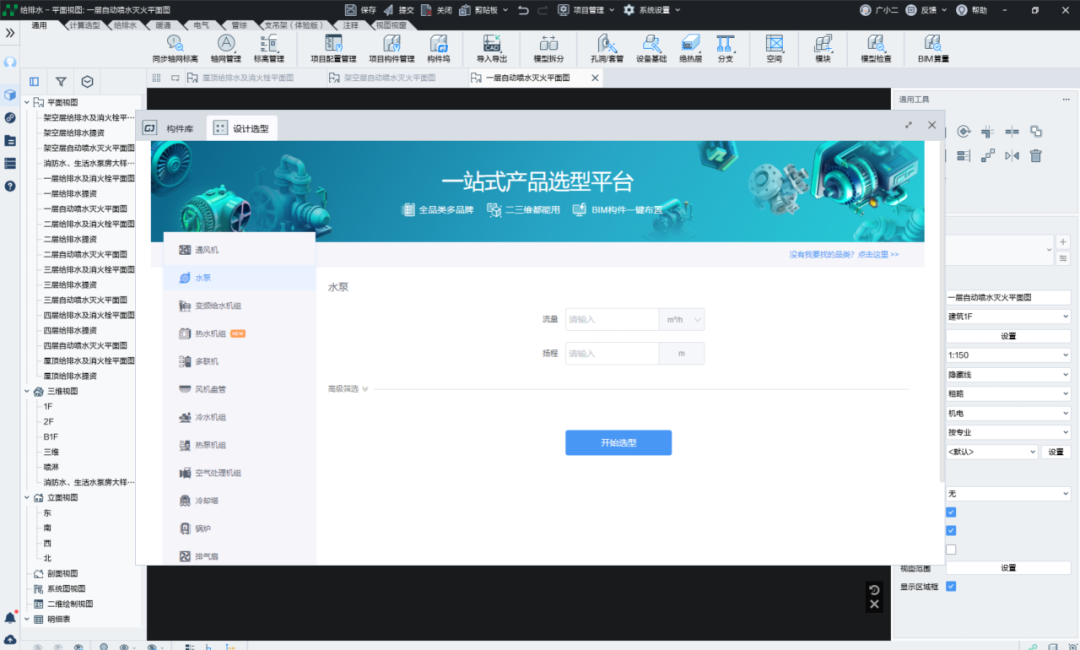Enlarge the selection dialog with expand arrows
Image resolution: width=1080 pixels, height=650 pixels.
pos(908,125)
